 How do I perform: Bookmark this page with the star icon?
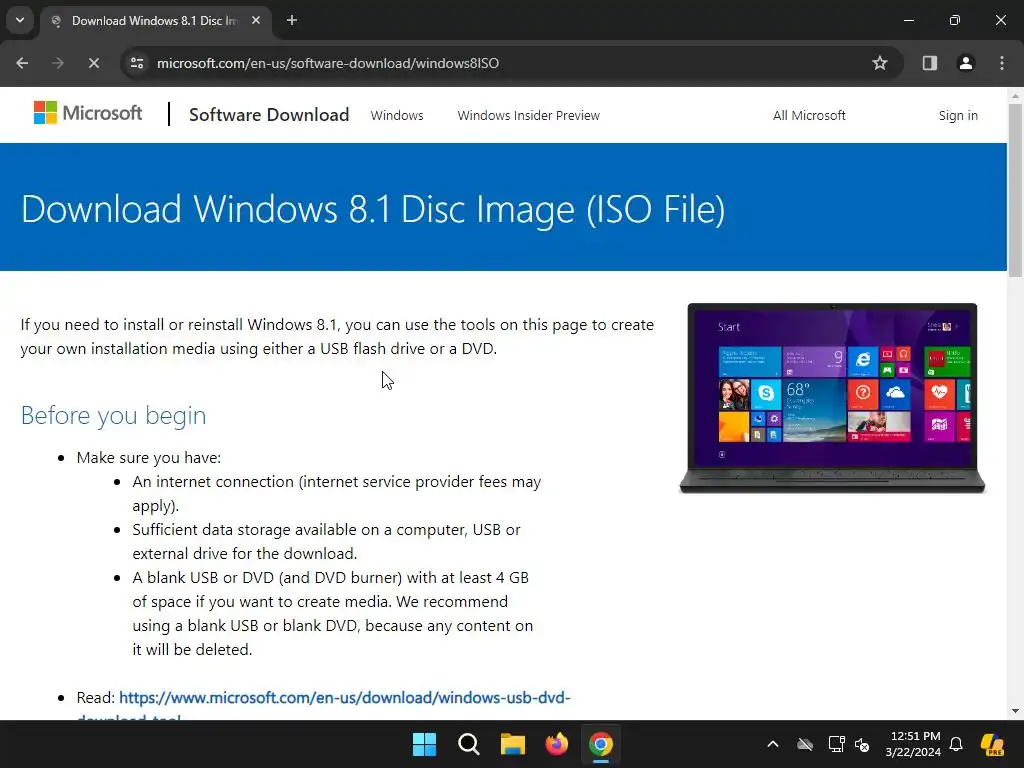tap(880, 63)
